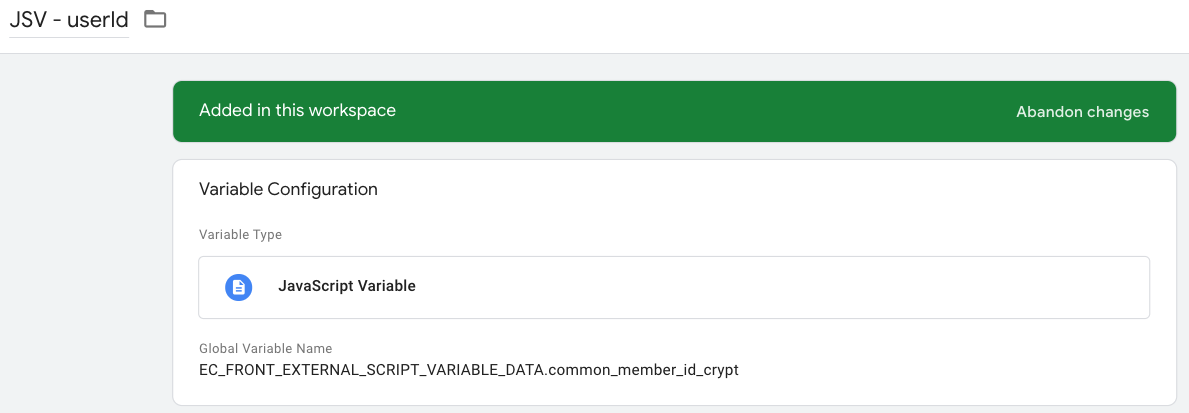The width and height of the screenshot is (1189, 413).
Task: Open the Variable Configuration card heading
Action: click(x=288, y=189)
